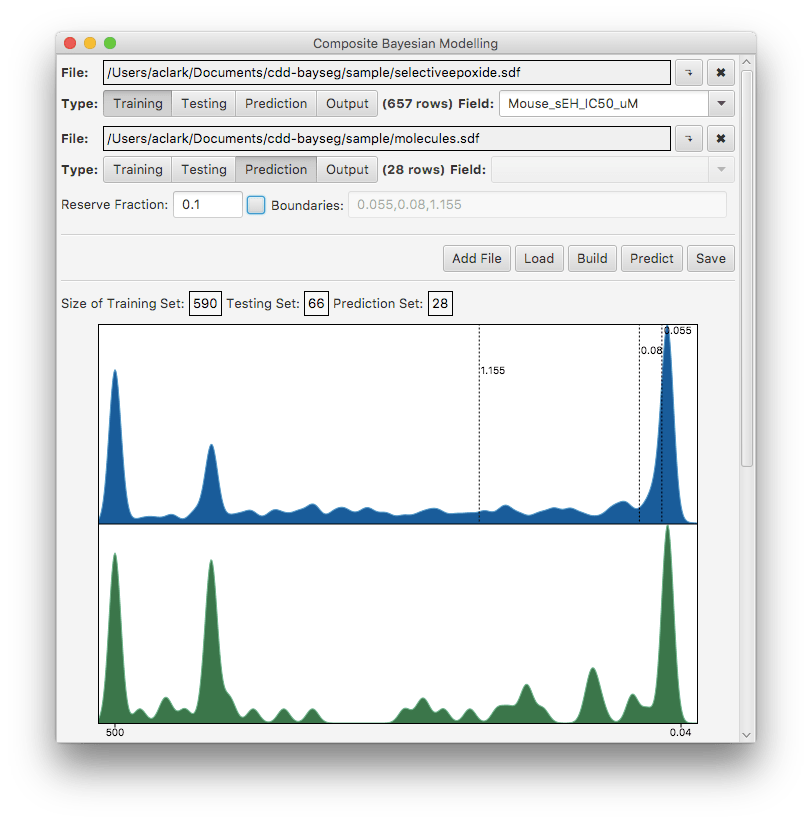The width and height of the screenshot is (812, 823).
Task: Click the Predict button
Action: point(652,258)
